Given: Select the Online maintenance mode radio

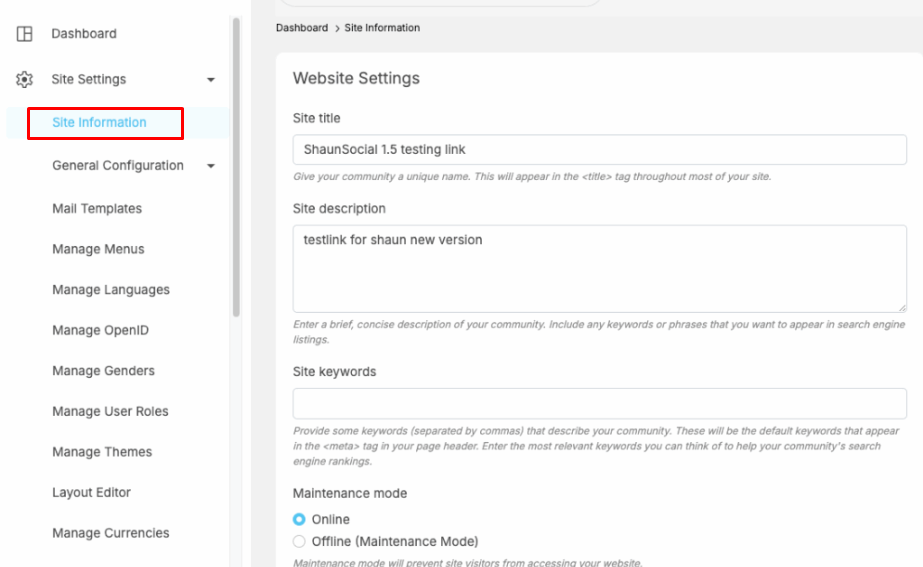Looking at the screenshot, I should click(299, 520).
